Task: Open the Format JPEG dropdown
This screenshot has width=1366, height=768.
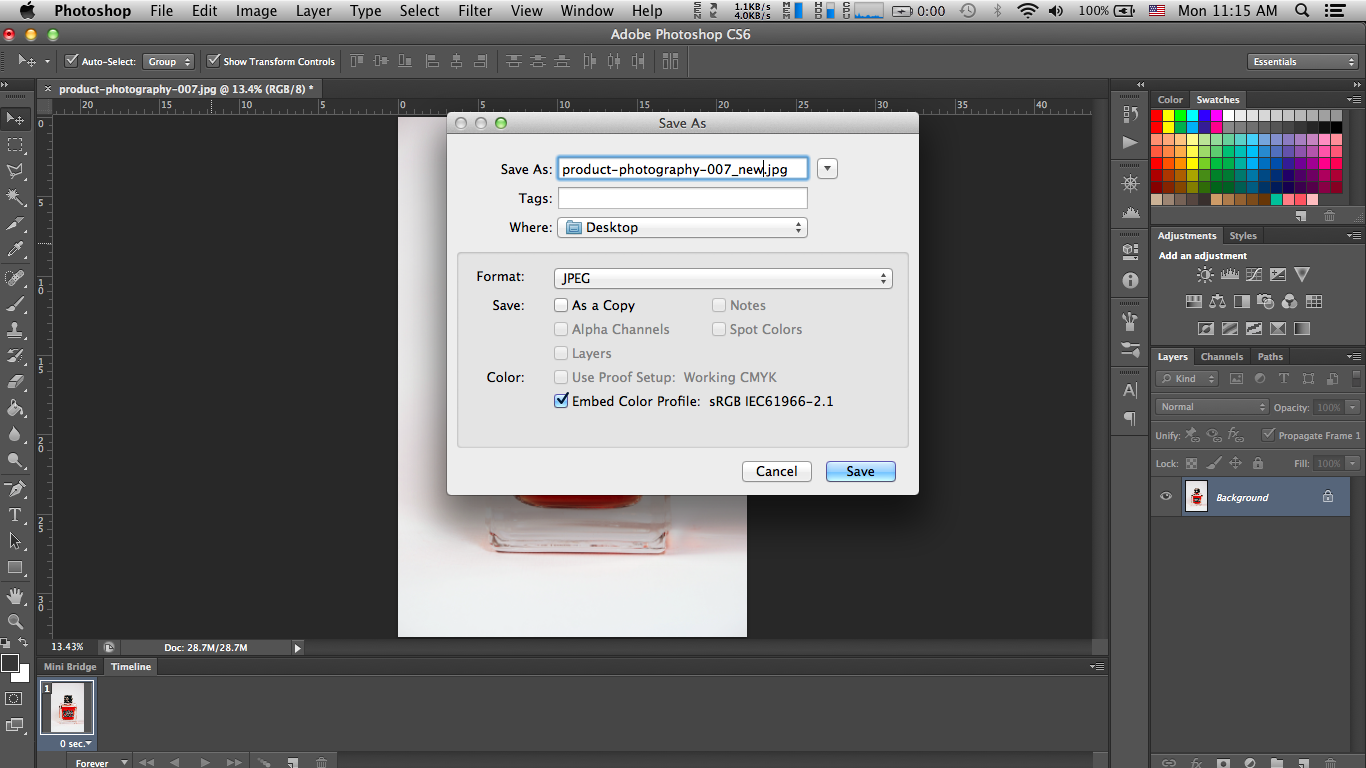Action: point(723,279)
